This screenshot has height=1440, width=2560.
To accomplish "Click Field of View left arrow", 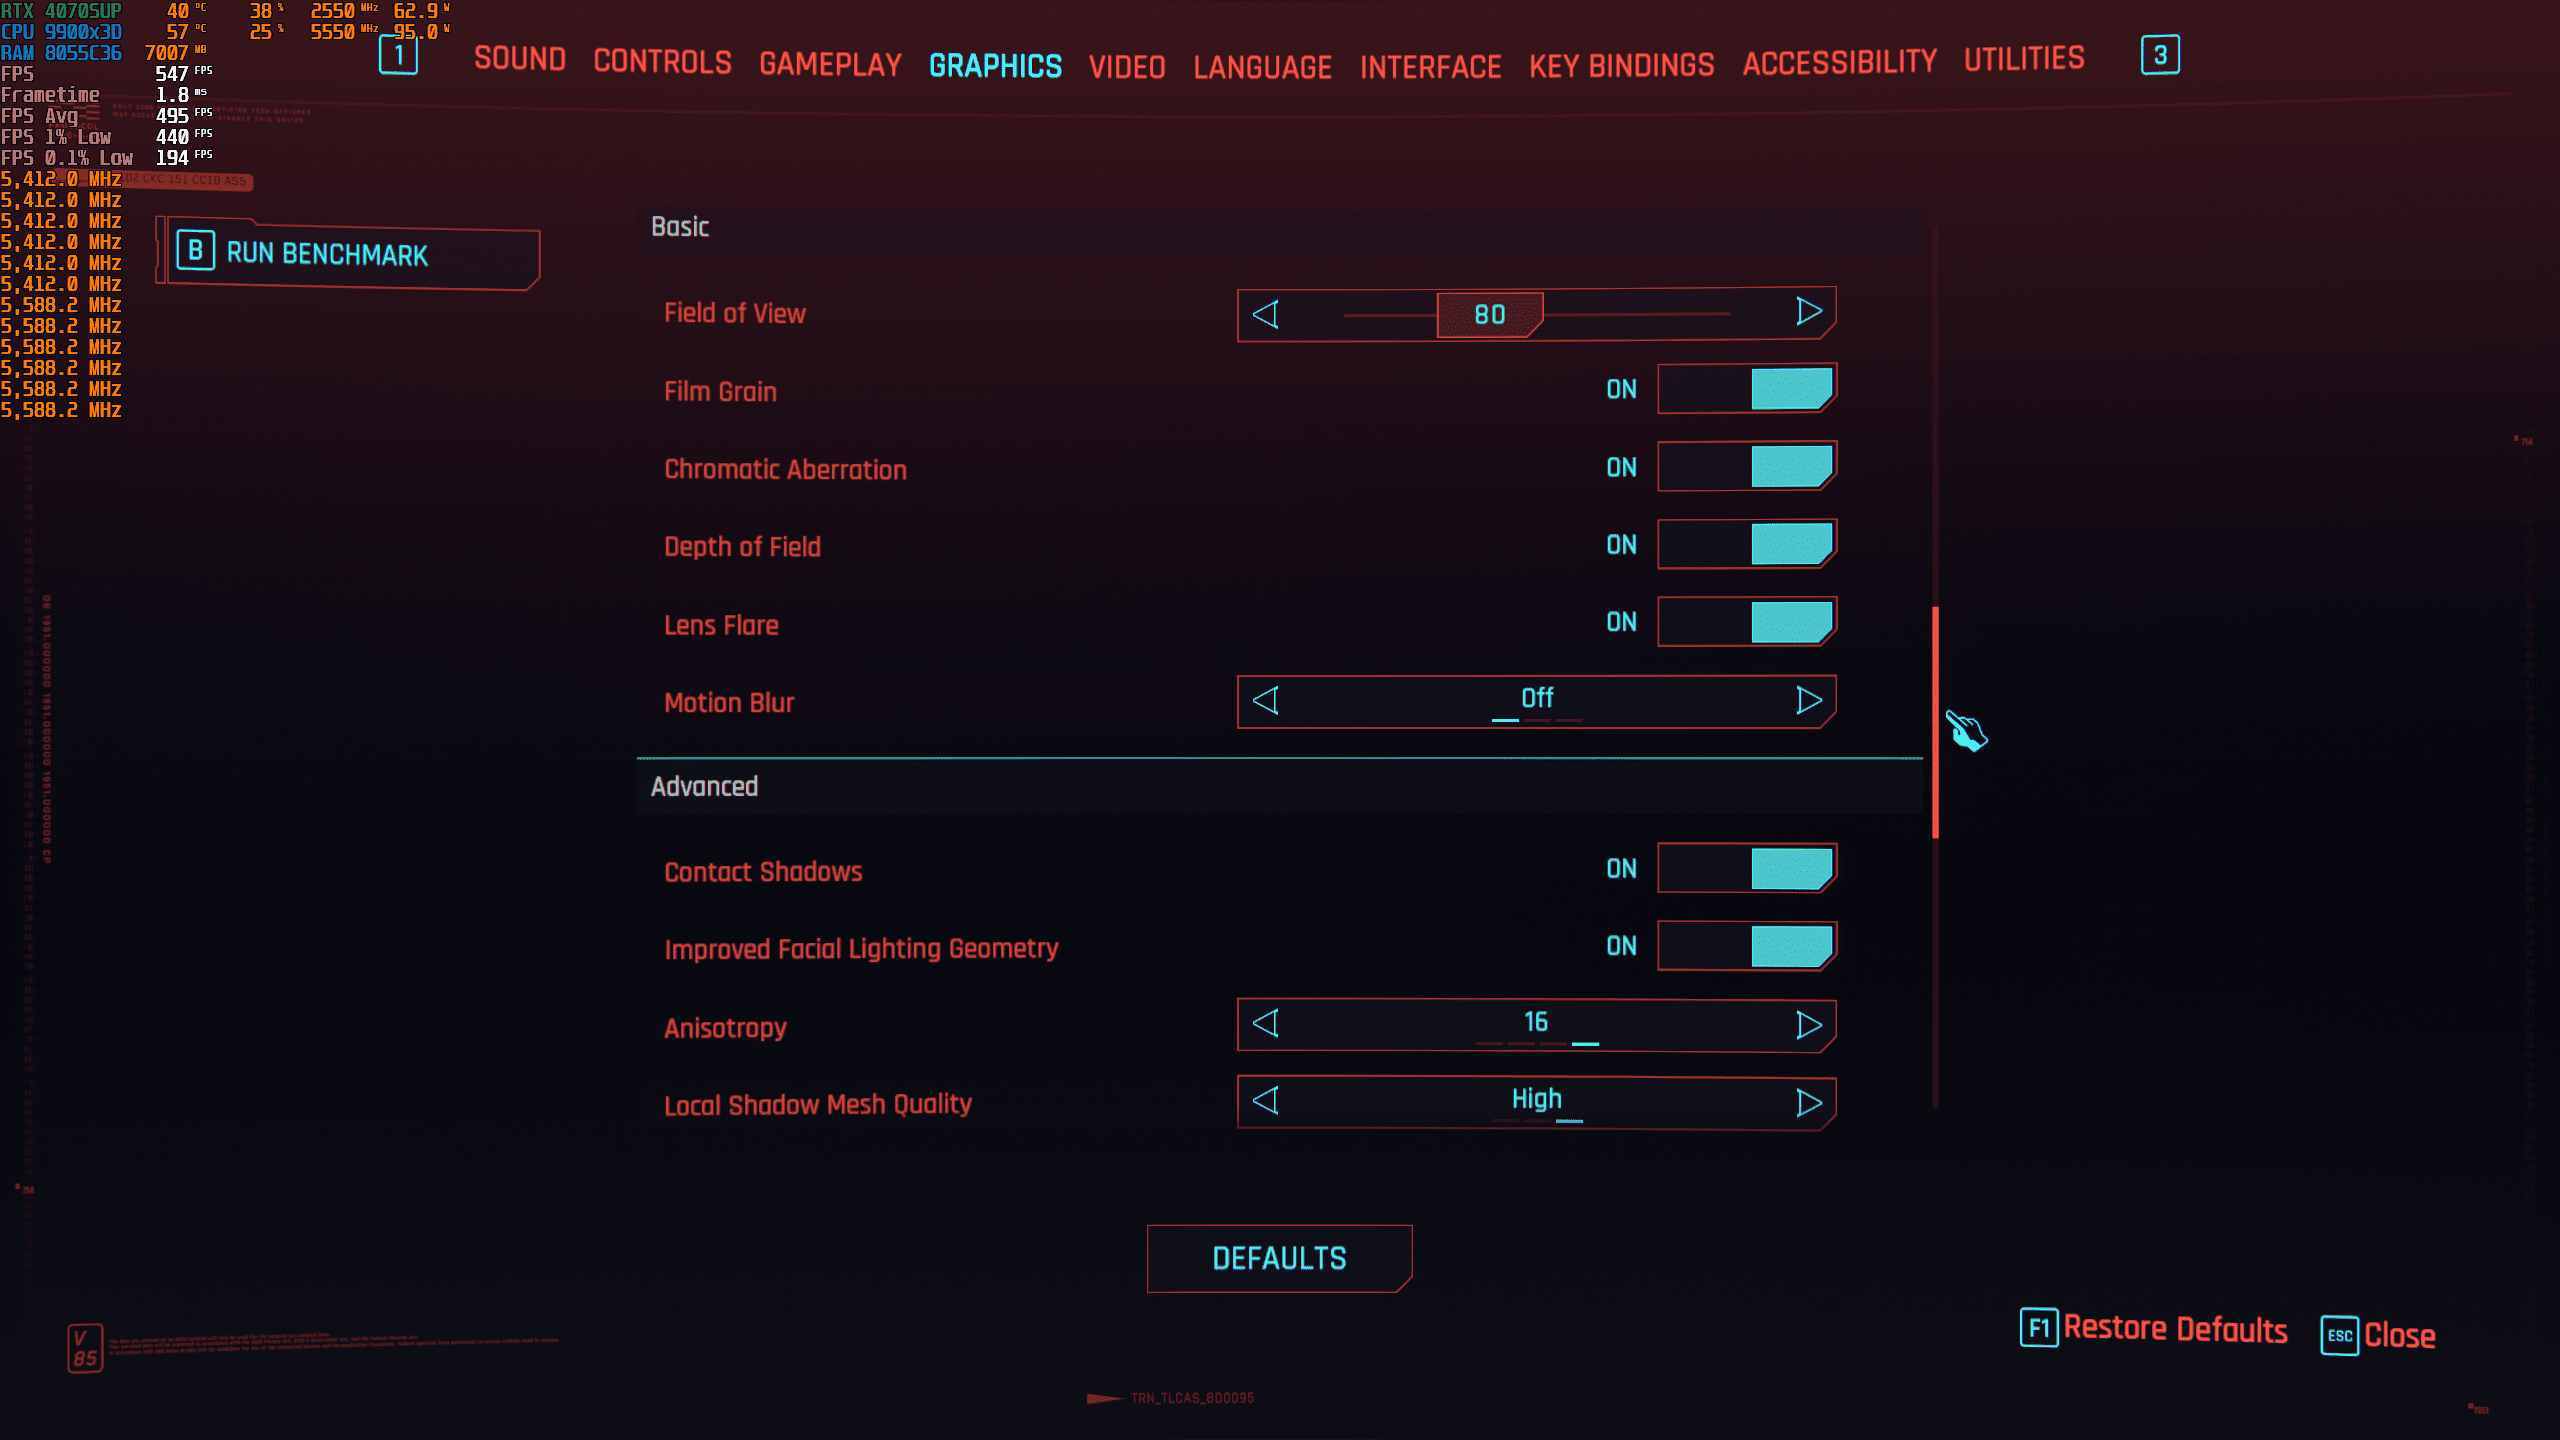I will 1266,315.
